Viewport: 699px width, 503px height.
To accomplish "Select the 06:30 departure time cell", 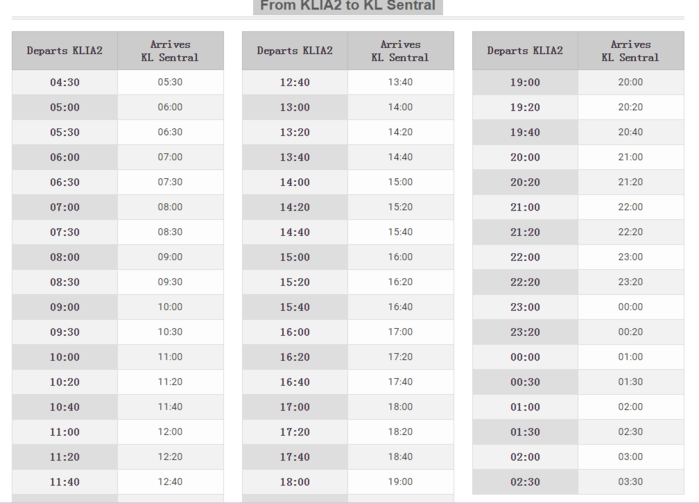I will (65, 183).
